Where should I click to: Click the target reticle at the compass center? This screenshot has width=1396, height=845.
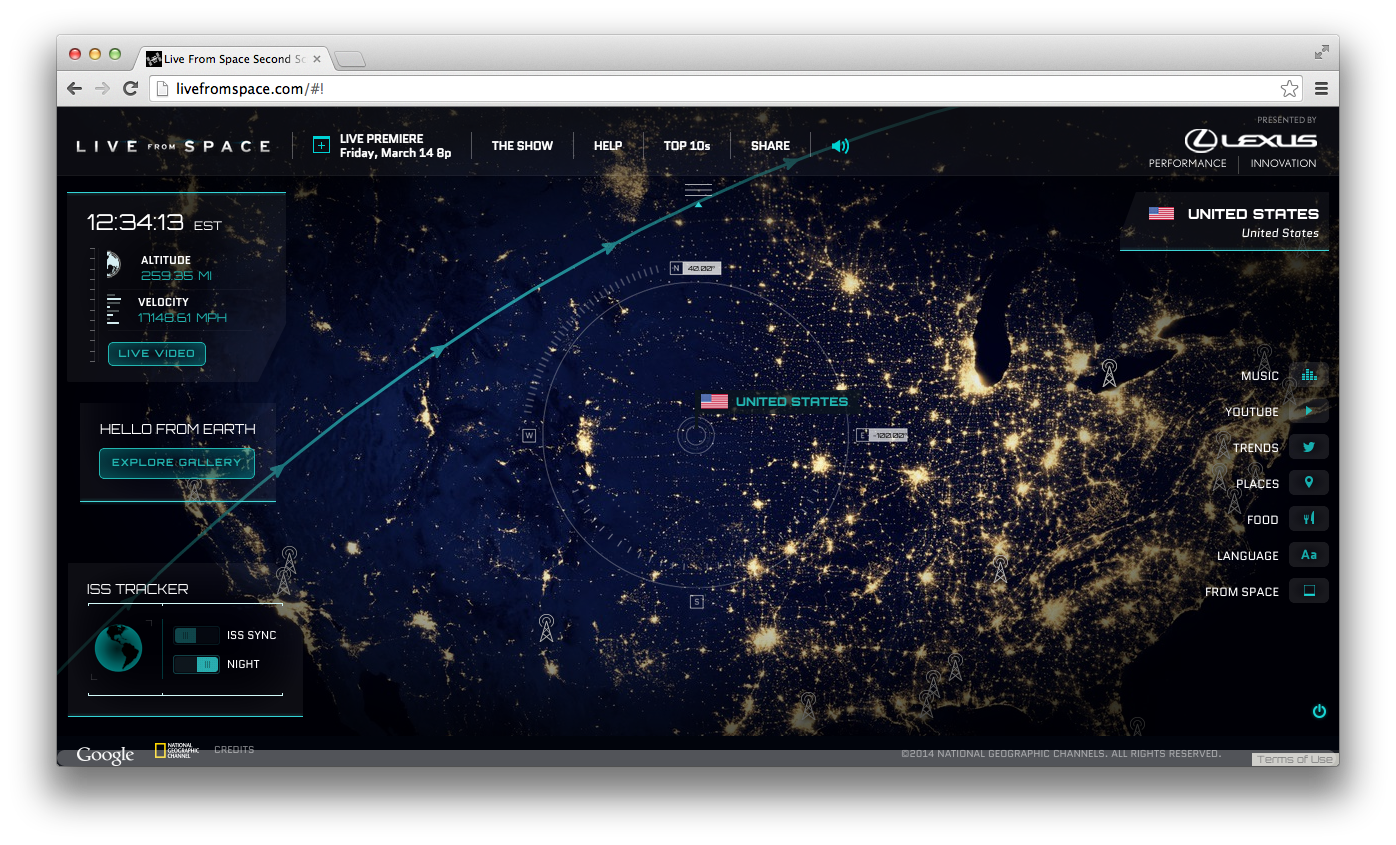(x=695, y=436)
